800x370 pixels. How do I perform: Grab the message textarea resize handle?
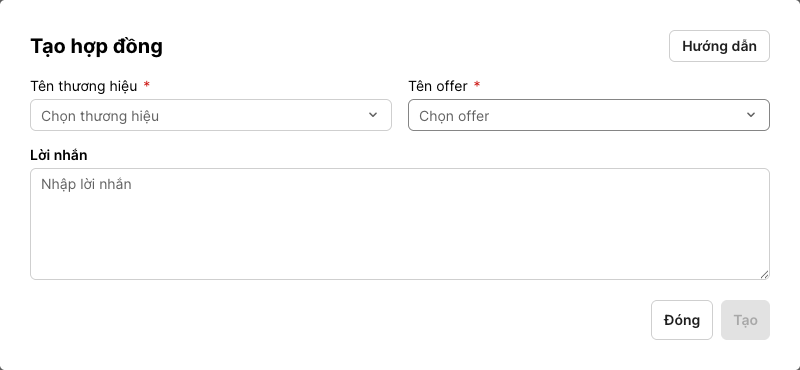pyautogui.click(x=764, y=275)
